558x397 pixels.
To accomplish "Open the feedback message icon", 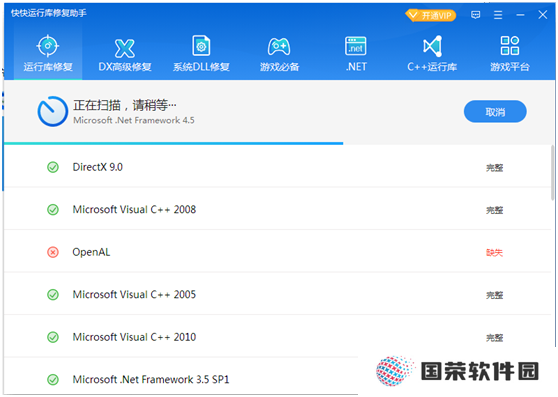I will (475, 15).
